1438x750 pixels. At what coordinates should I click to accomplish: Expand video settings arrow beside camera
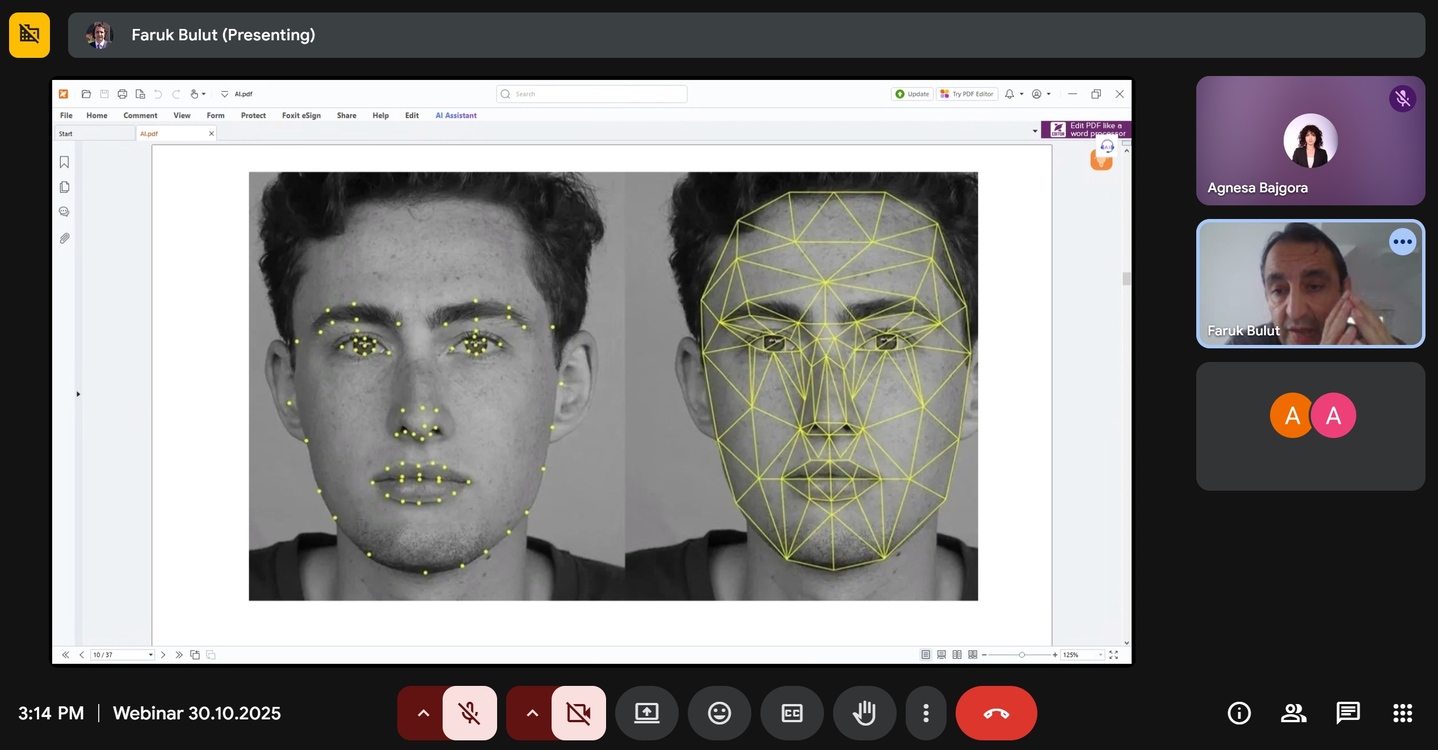pos(532,713)
